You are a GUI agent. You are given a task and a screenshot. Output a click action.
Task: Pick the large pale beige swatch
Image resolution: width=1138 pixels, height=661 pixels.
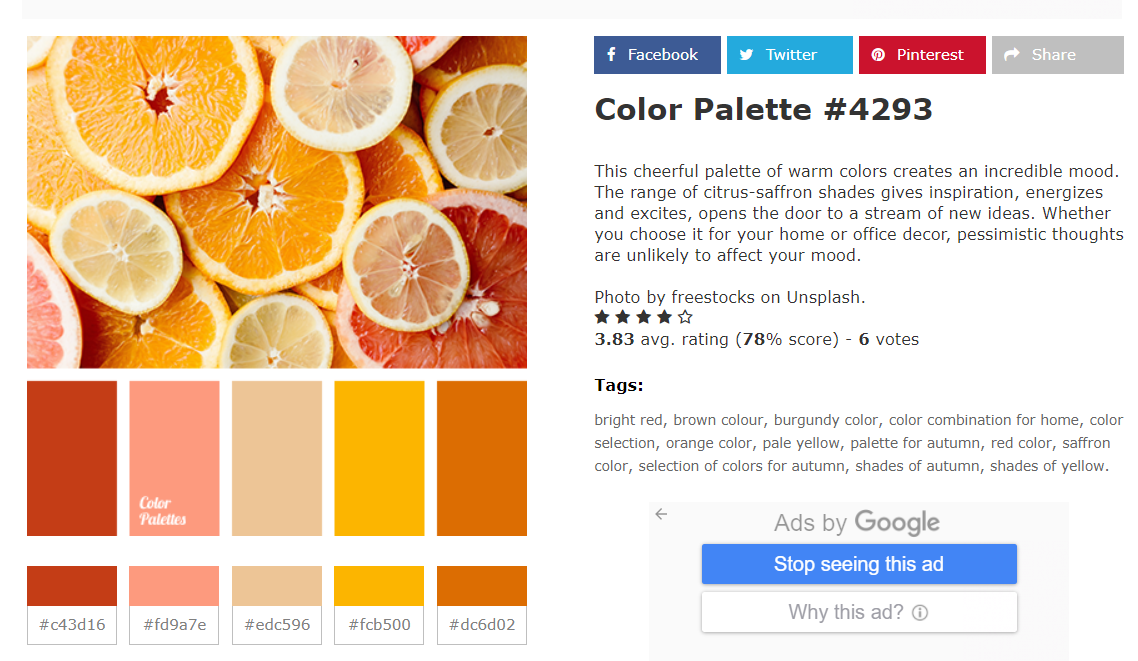click(x=277, y=458)
